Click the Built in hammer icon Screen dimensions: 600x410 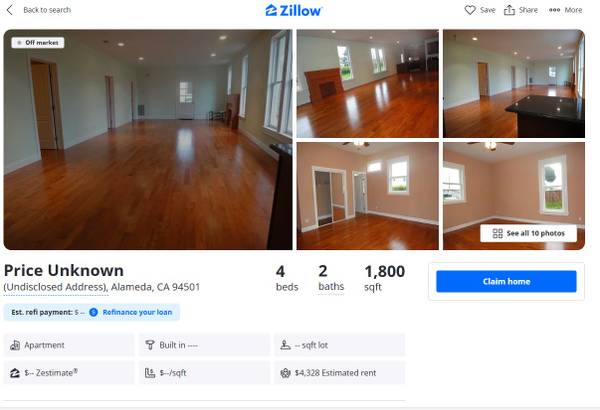(150, 345)
